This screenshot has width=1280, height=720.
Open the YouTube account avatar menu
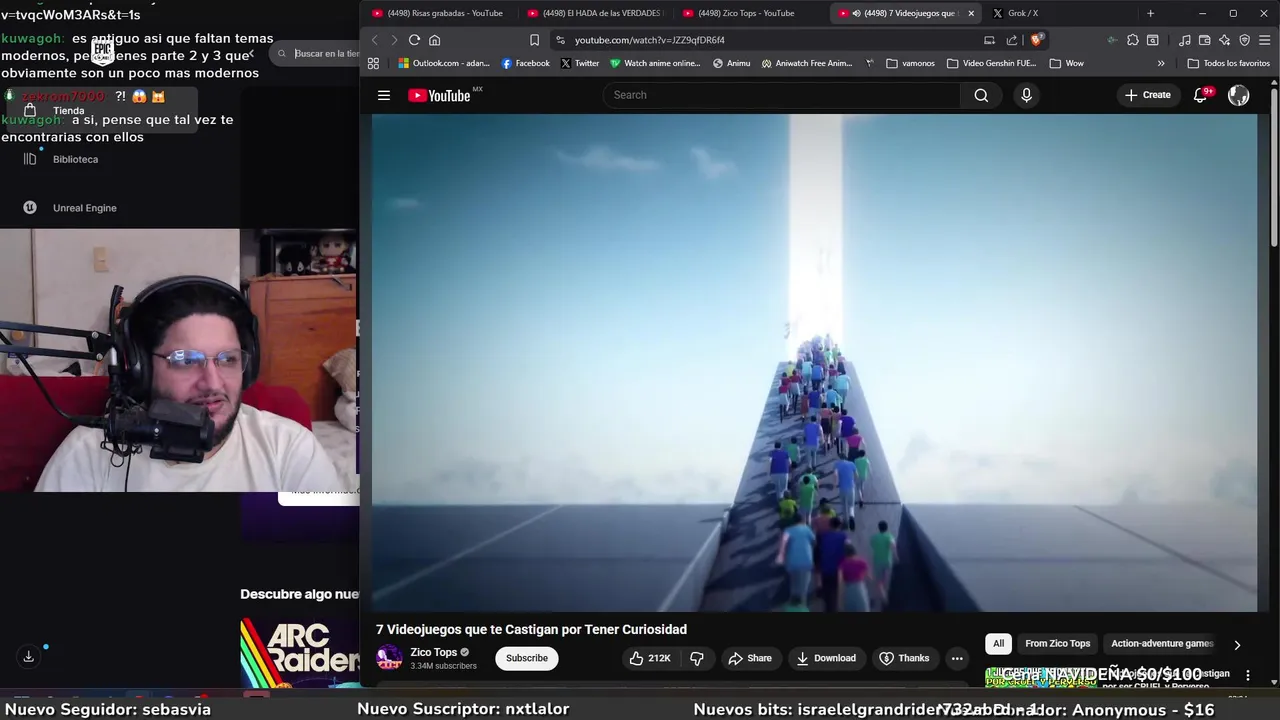pos(1239,95)
